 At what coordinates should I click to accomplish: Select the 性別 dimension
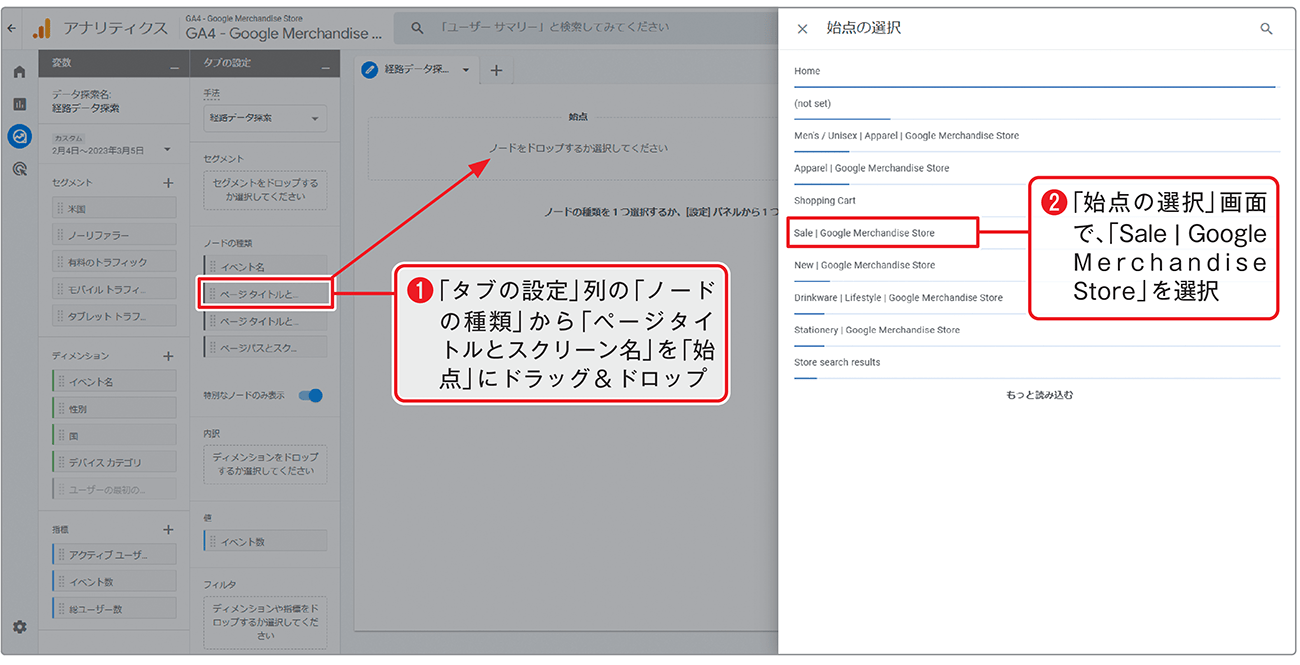pos(114,409)
